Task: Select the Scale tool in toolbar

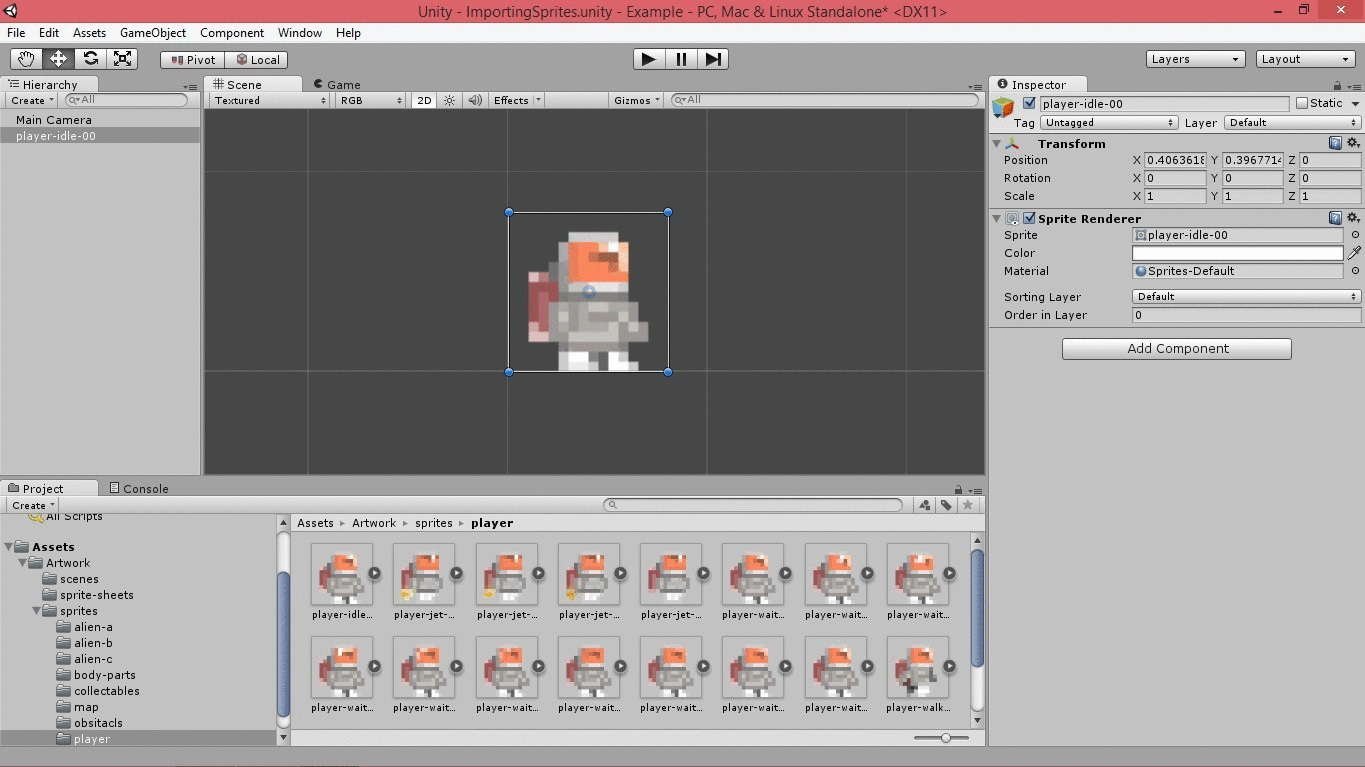Action: (122, 59)
